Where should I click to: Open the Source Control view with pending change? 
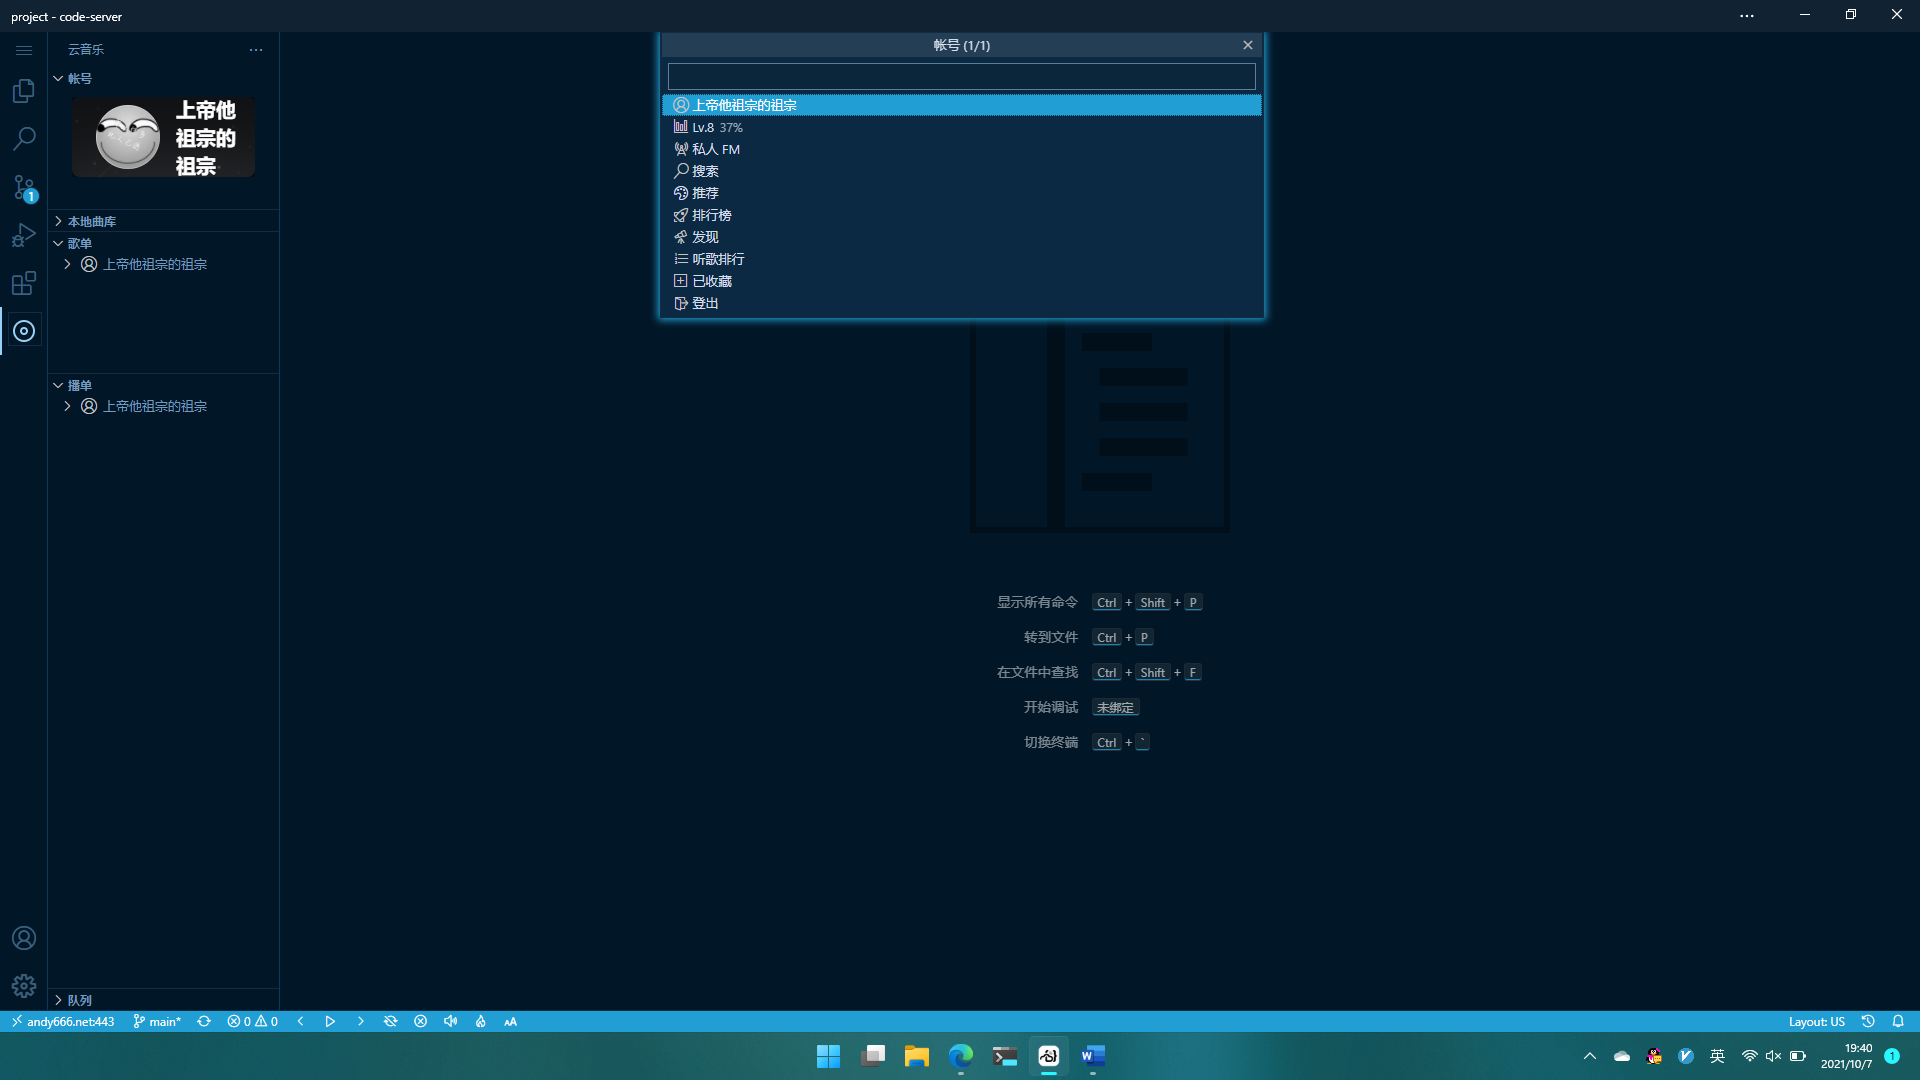[x=24, y=188]
